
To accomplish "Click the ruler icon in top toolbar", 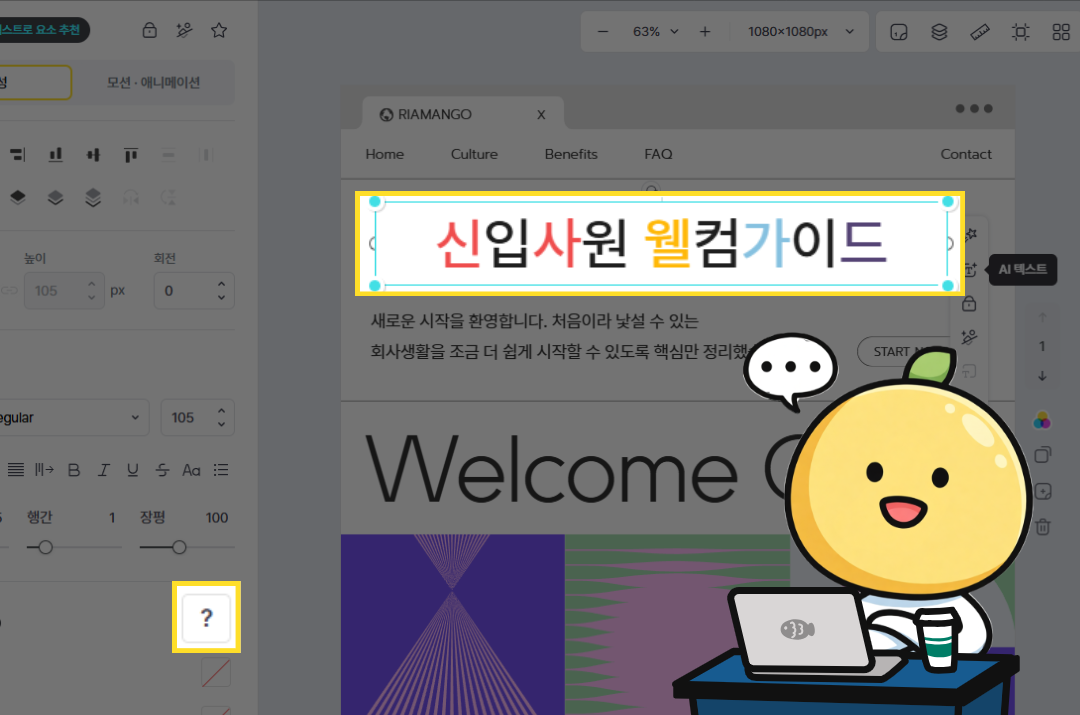I will (x=979, y=32).
